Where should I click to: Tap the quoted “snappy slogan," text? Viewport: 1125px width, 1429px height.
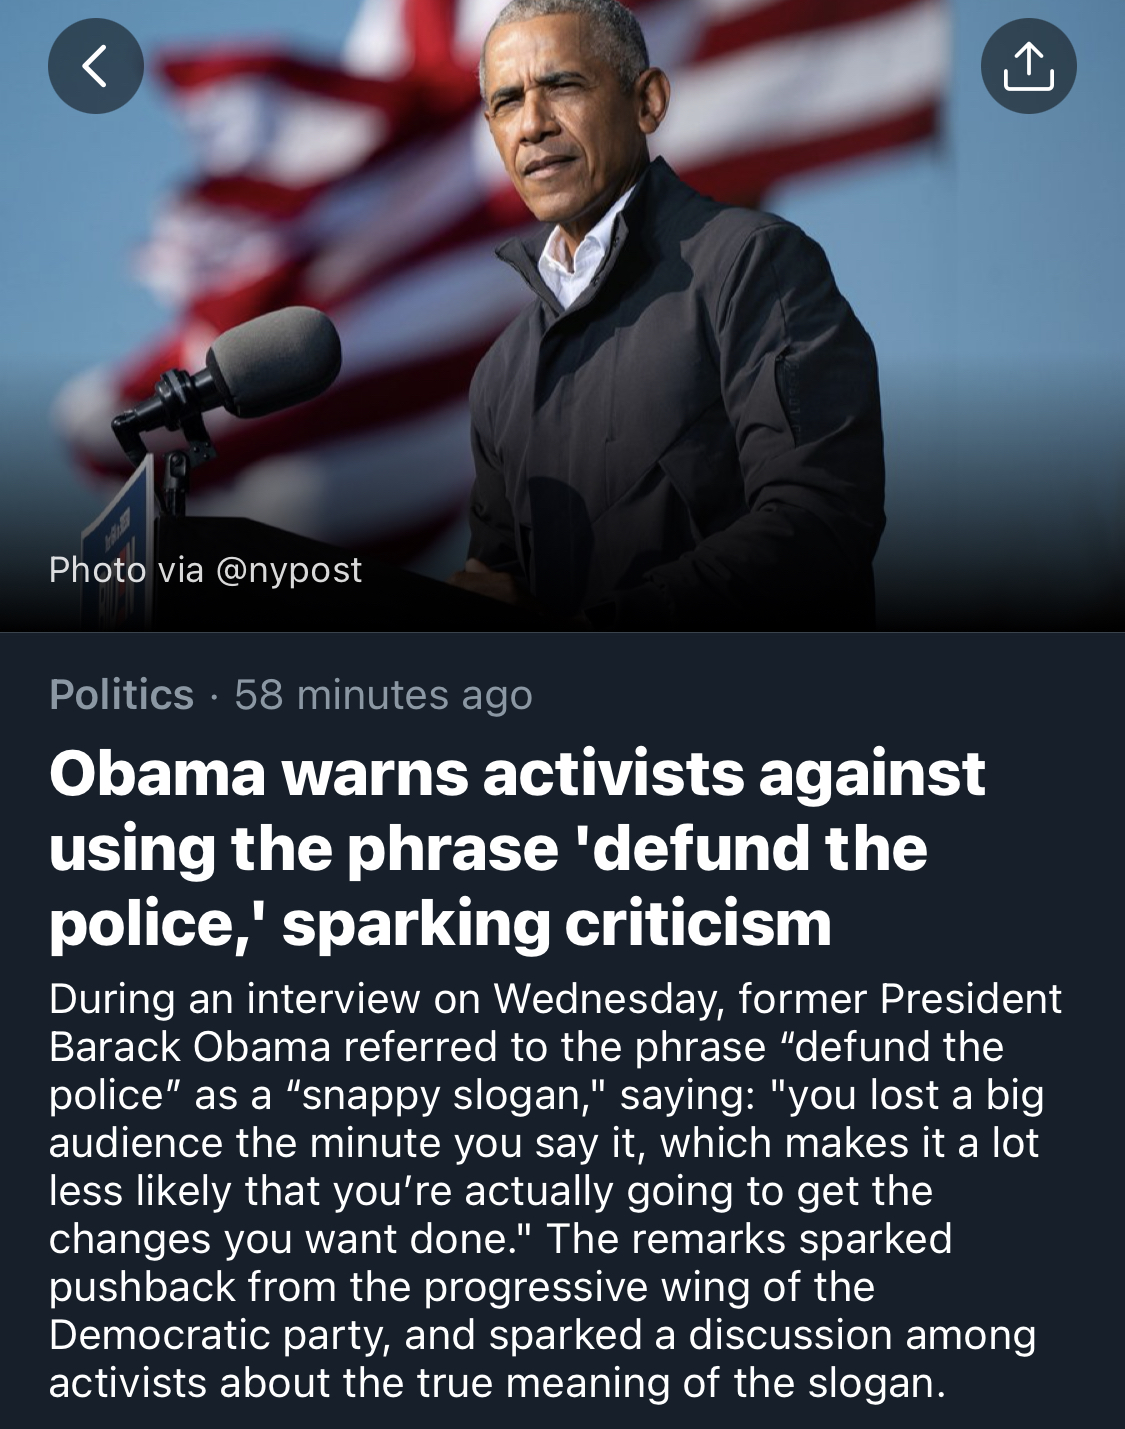pos(442,1095)
